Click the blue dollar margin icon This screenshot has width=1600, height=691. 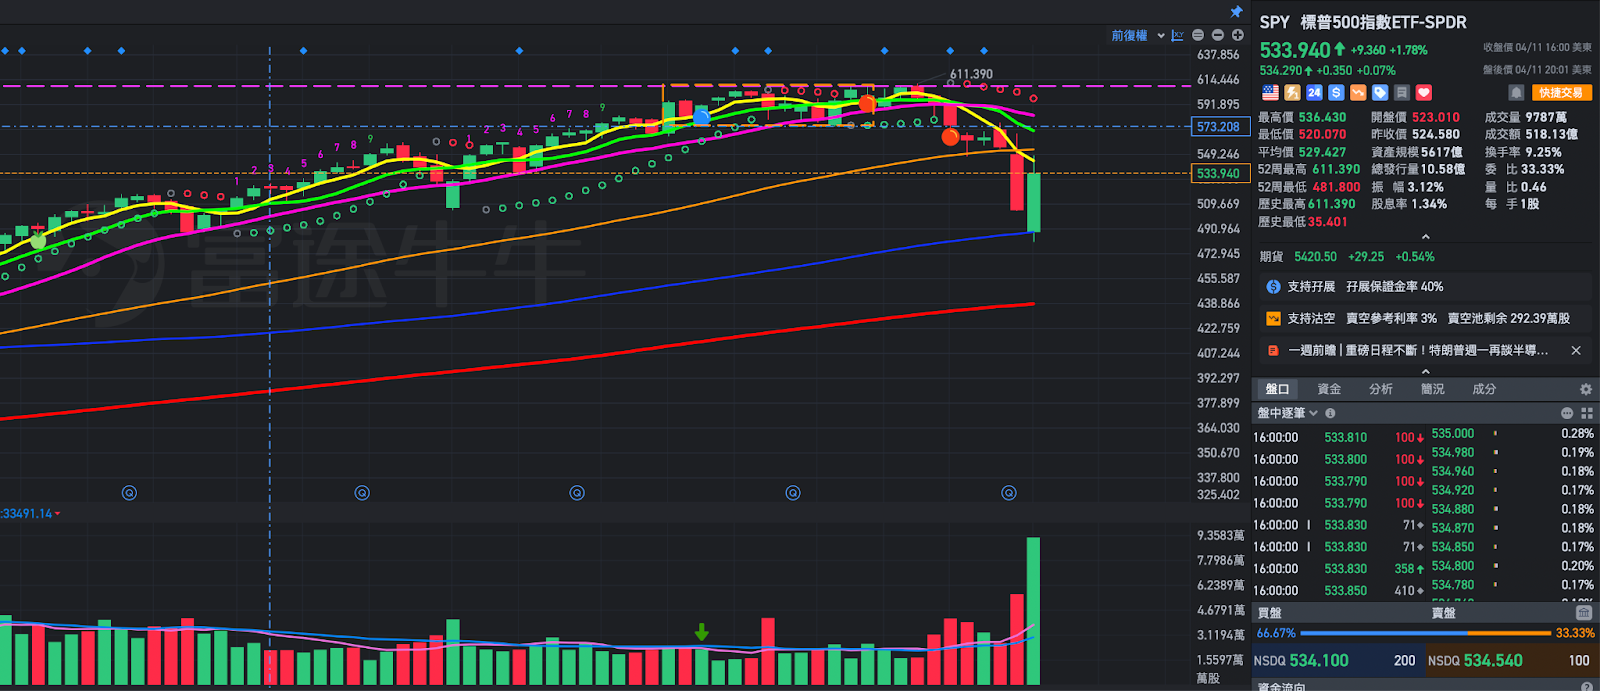click(1336, 92)
